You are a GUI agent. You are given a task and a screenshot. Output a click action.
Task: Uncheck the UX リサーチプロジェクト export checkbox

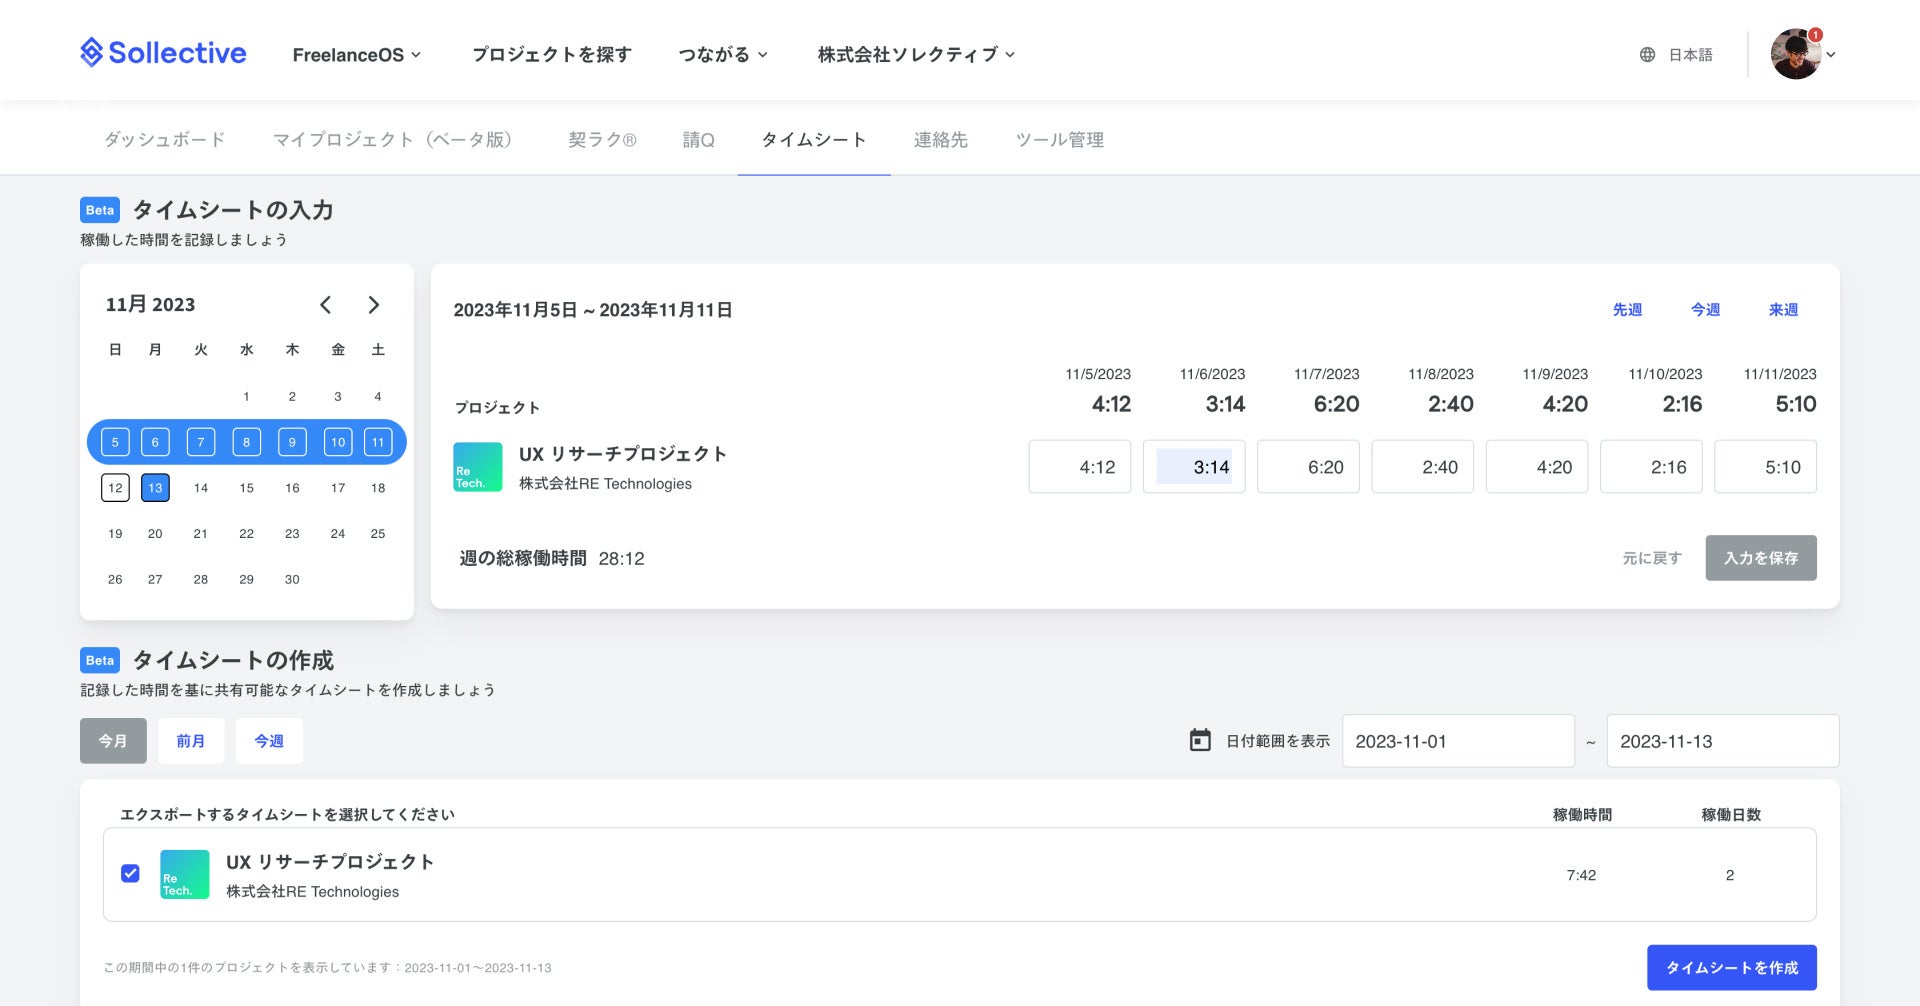tap(130, 874)
